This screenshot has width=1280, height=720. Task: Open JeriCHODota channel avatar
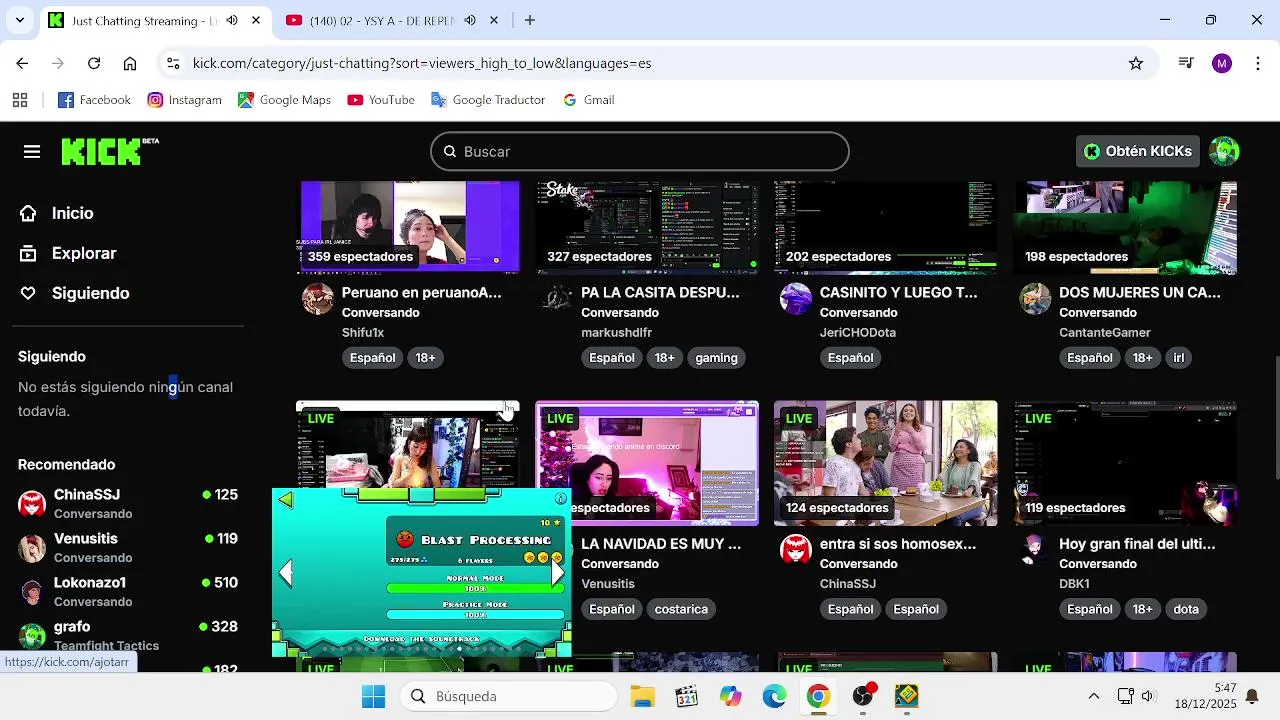[796, 299]
